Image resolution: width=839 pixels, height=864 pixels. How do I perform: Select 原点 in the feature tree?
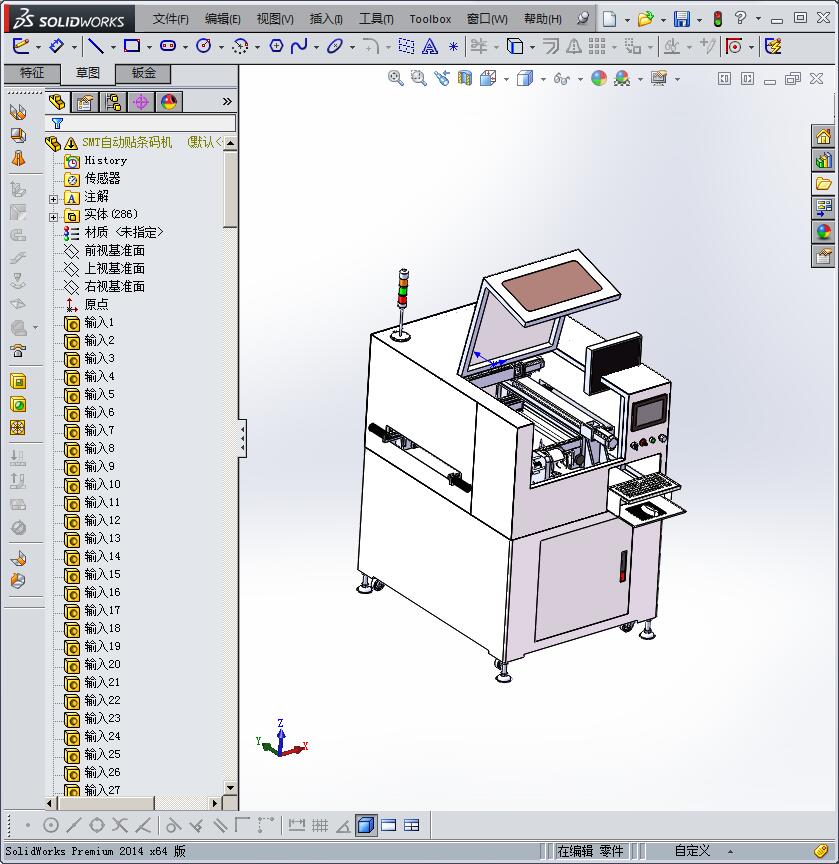coord(96,304)
